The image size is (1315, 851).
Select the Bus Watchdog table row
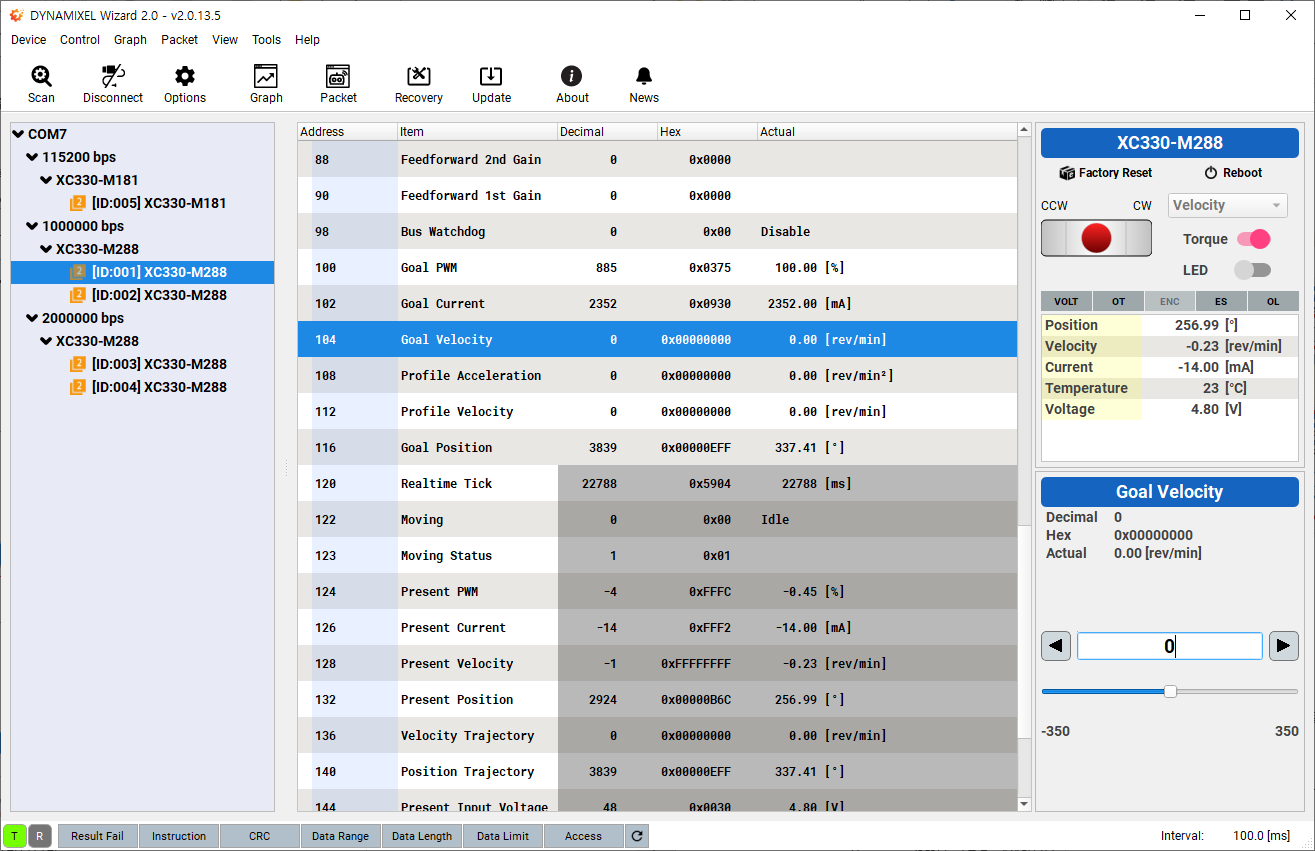point(657,231)
